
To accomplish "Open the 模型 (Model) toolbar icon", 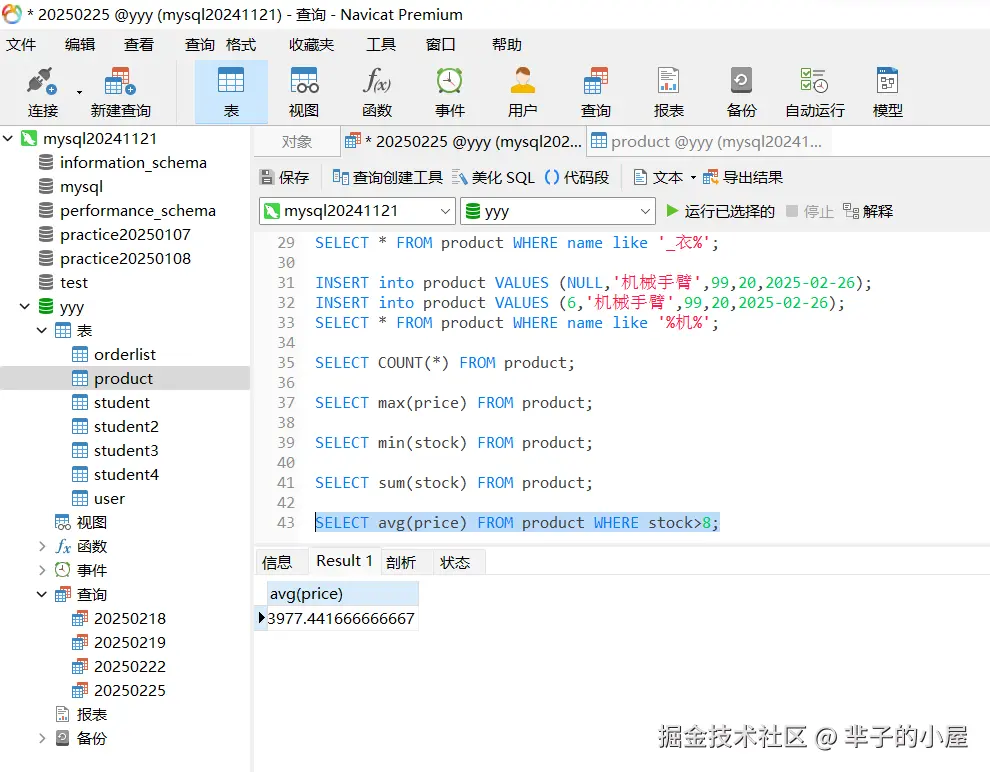I will [x=887, y=92].
